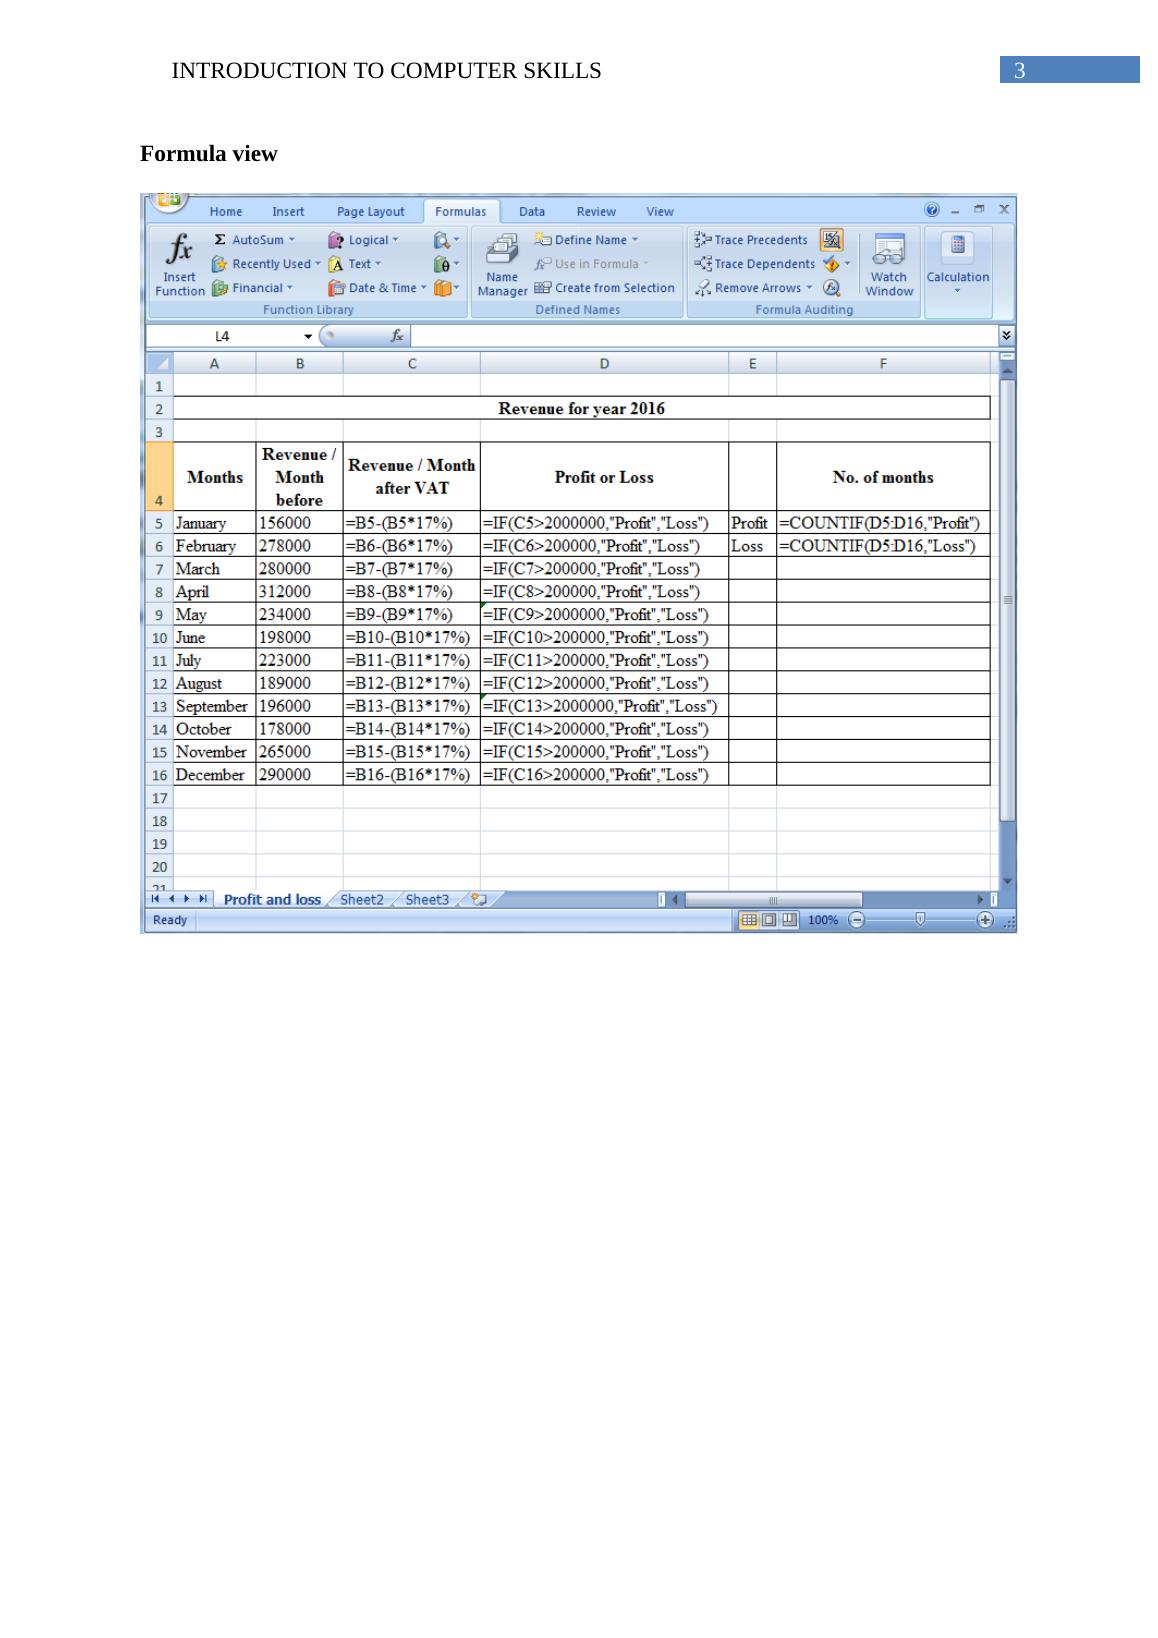This screenshot has width=1158, height=1638.
Task: Switch to Page Break Preview in status bar
Action: click(790, 920)
